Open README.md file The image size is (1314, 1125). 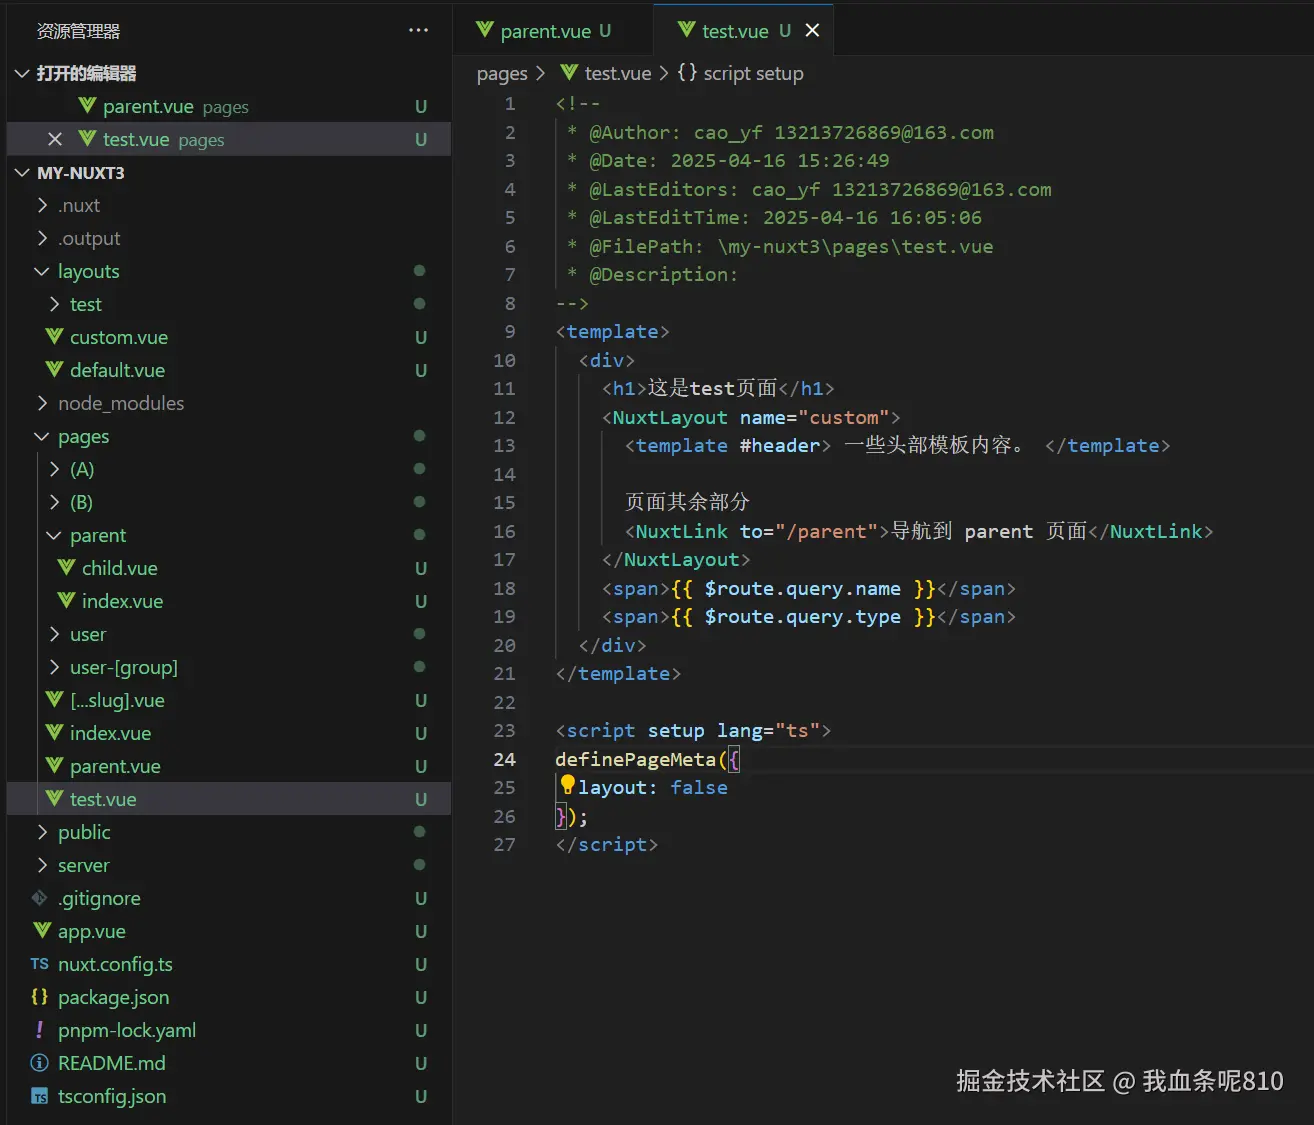[229, 1063]
